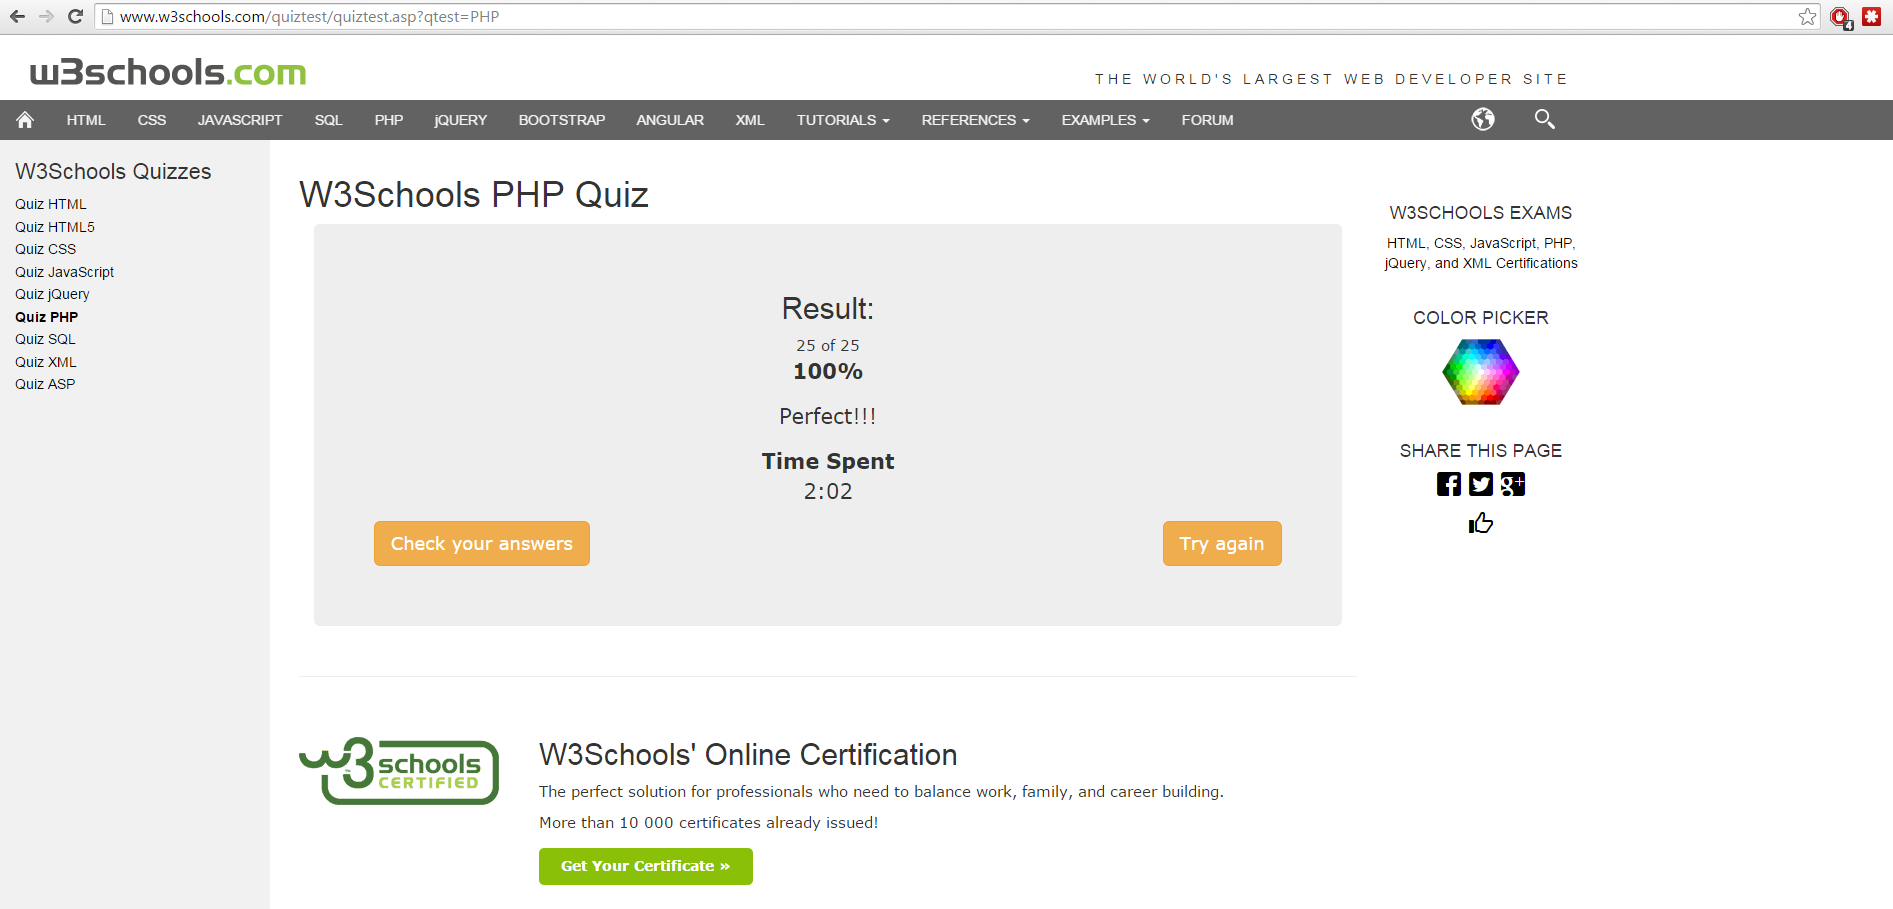1893x909 pixels.
Task: Open Quiz SQL in the sidebar
Action: [x=45, y=339]
